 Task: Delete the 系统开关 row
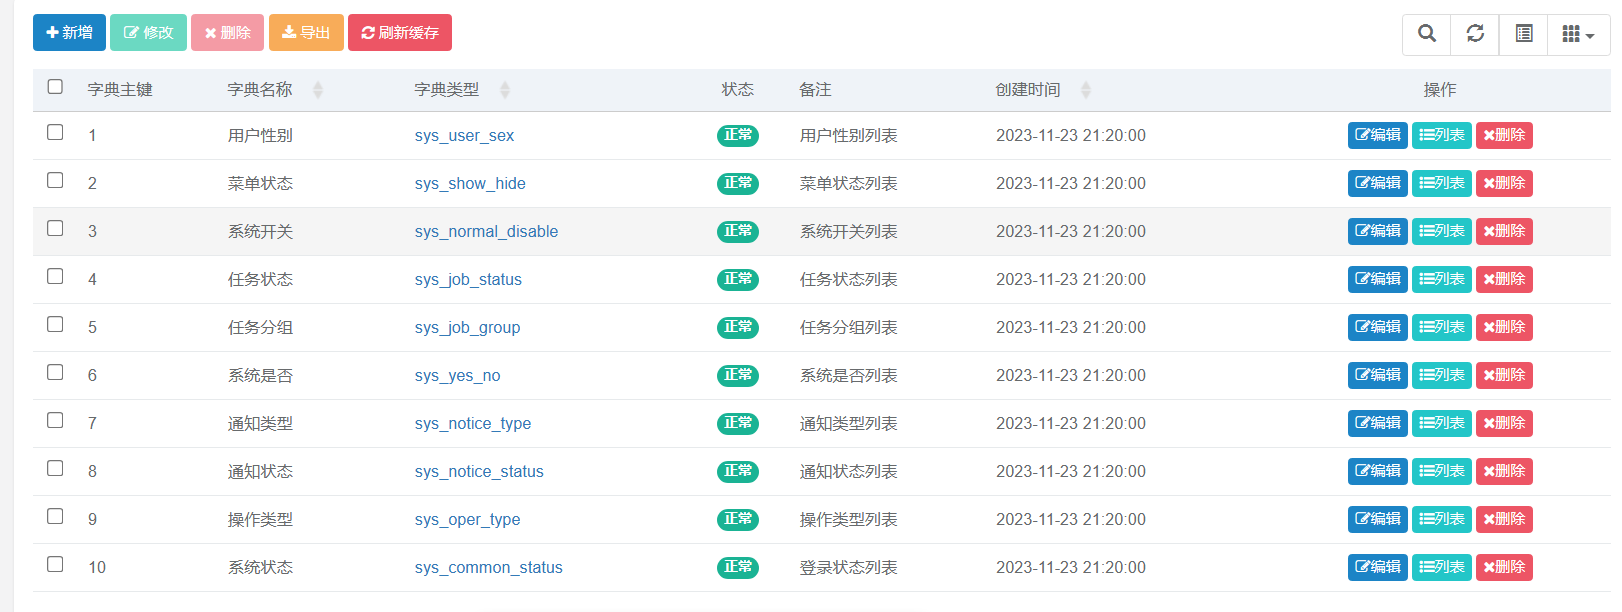1504,231
